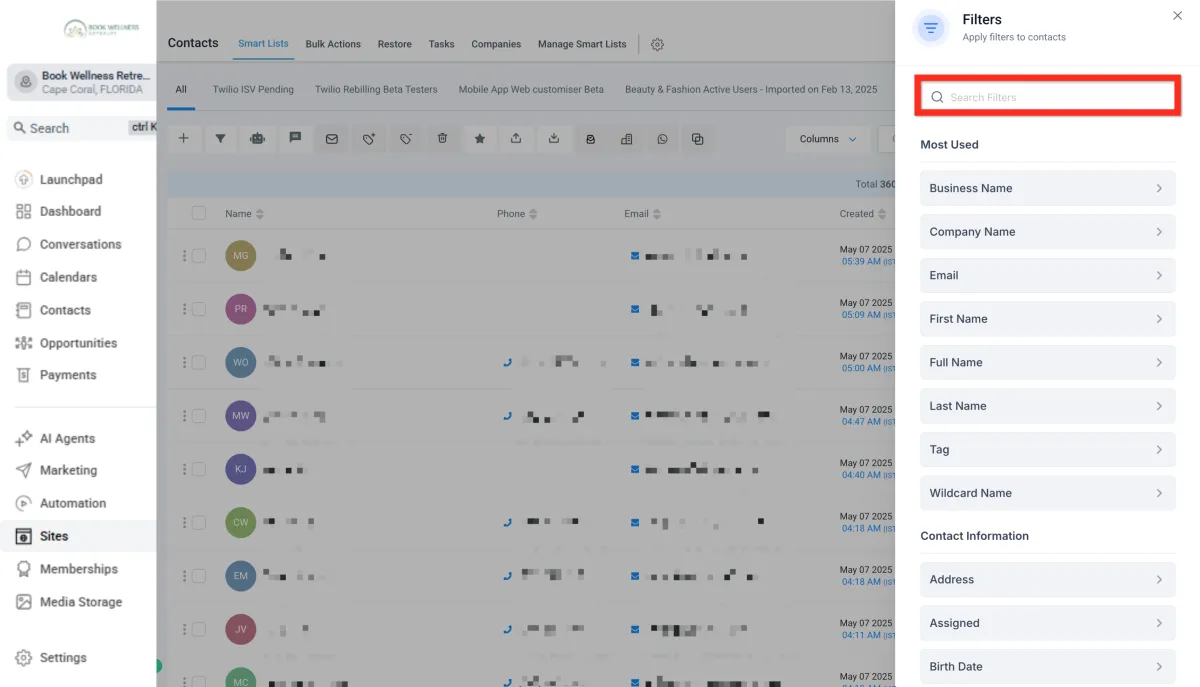Open the Tasks tab
Screen dimensions: 1200x687
click(x=441, y=44)
